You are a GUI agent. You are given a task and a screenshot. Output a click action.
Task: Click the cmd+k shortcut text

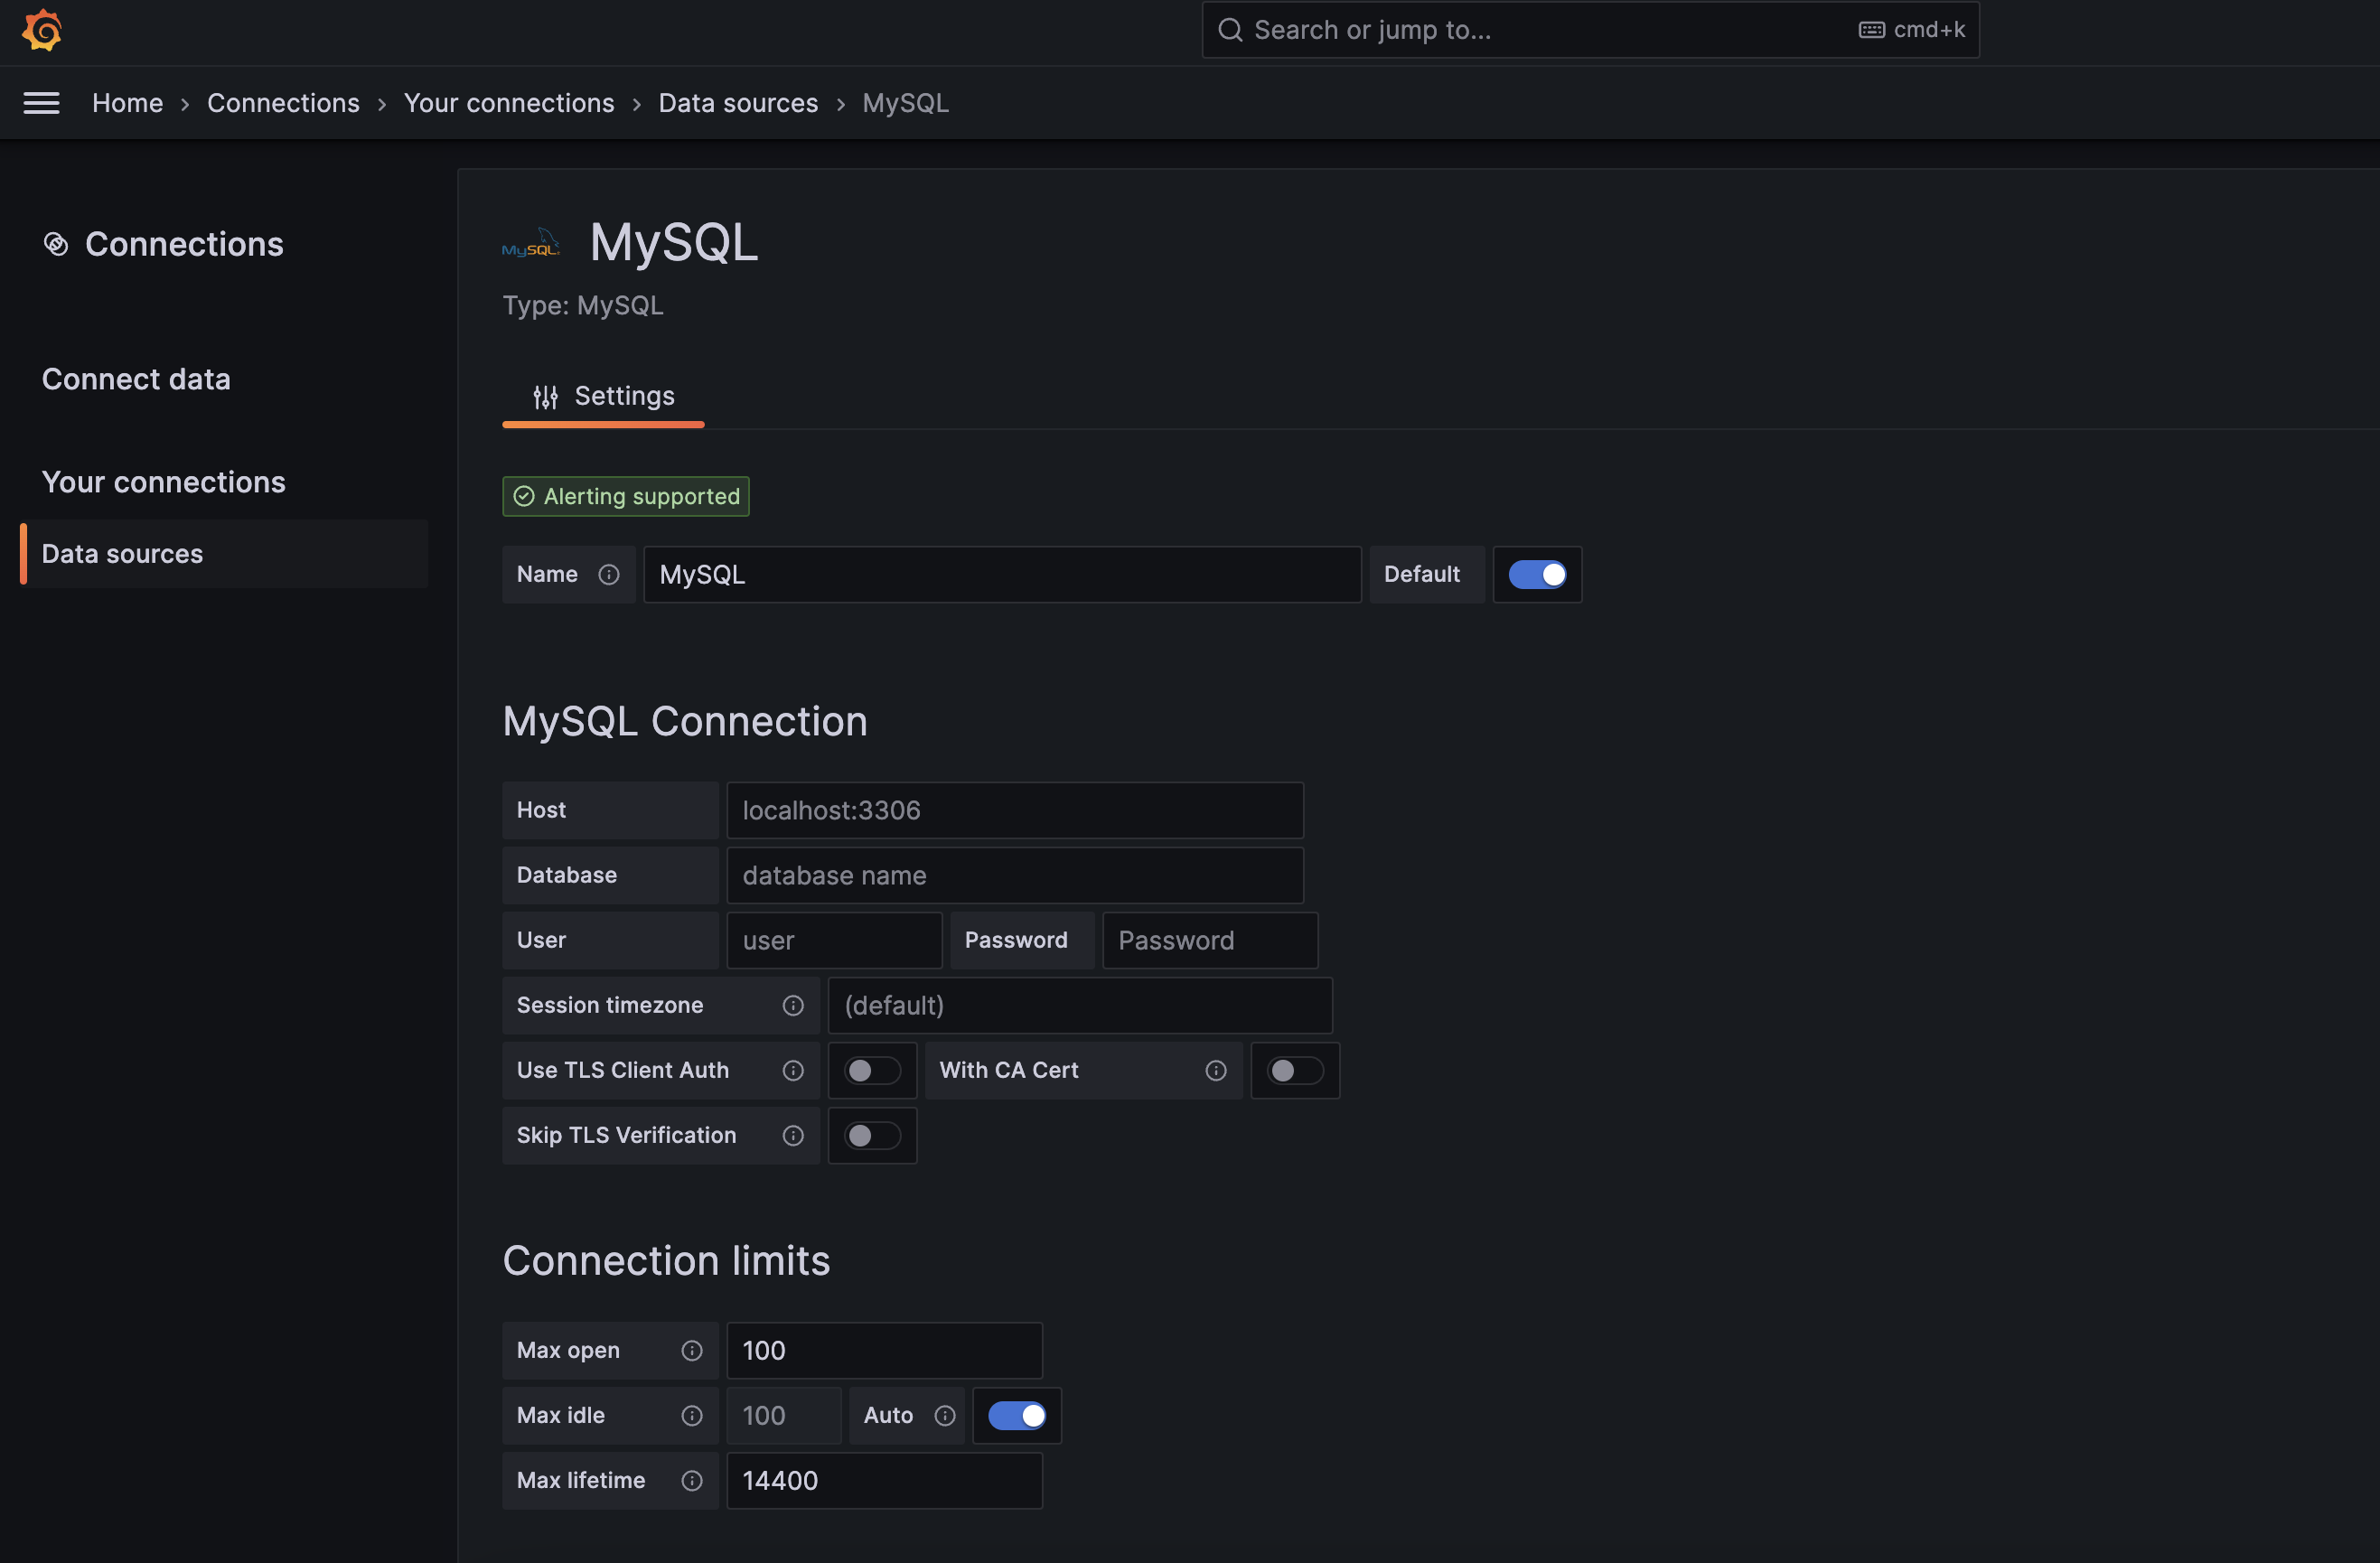pyautogui.click(x=1929, y=30)
